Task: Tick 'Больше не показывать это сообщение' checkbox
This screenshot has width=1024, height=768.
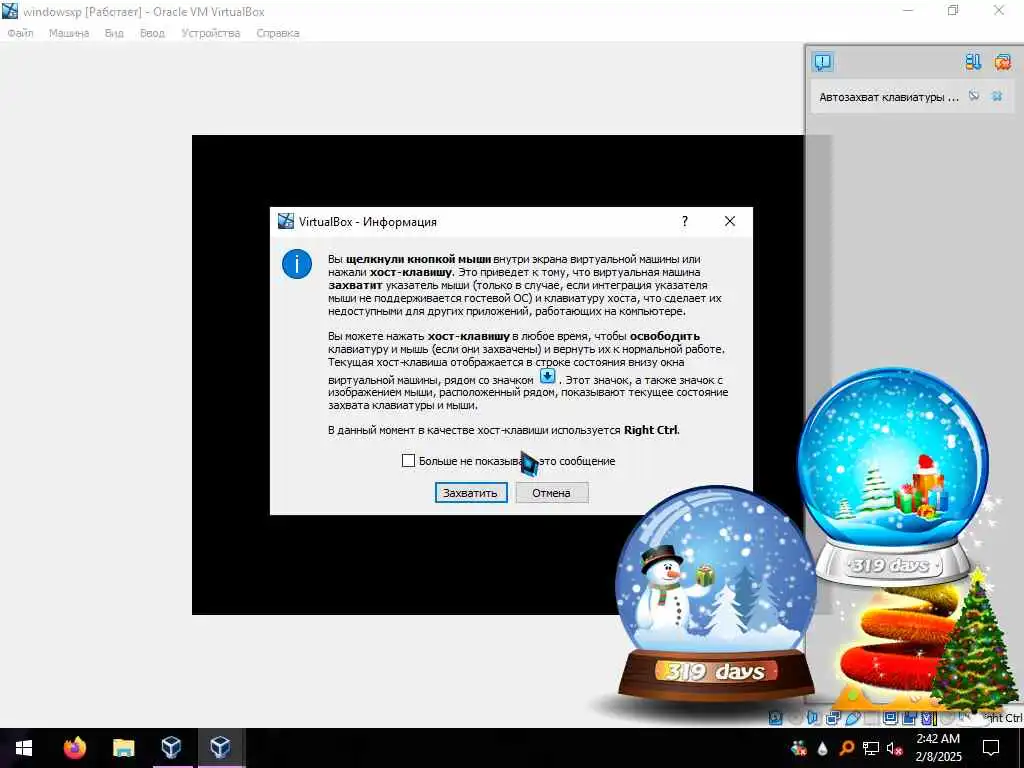Action: [x=408, y=460]
